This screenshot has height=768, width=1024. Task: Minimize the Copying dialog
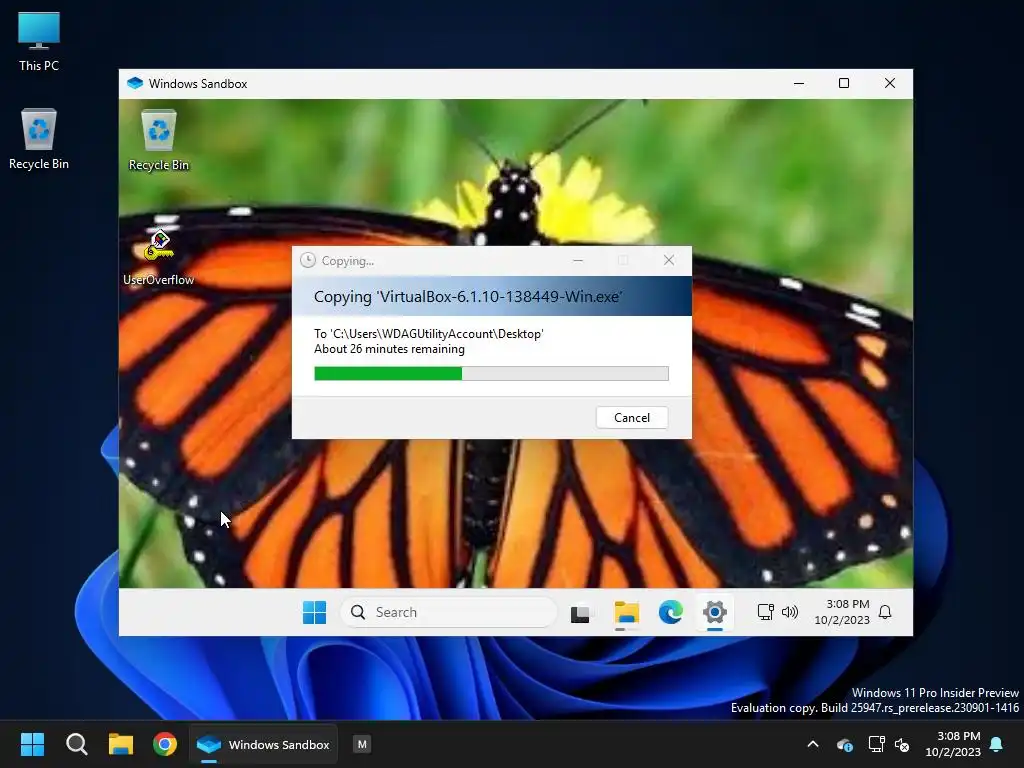[578, 260]
